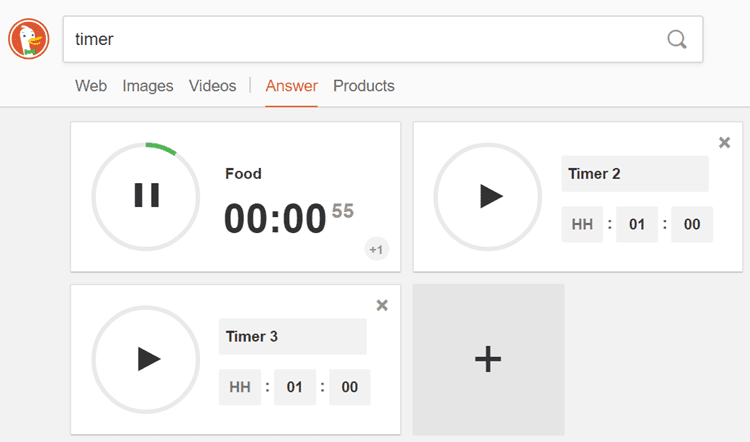Click the minutes field showing 01 in Timer 3
This screenshot has width=750, height=442.
(295, 388)
